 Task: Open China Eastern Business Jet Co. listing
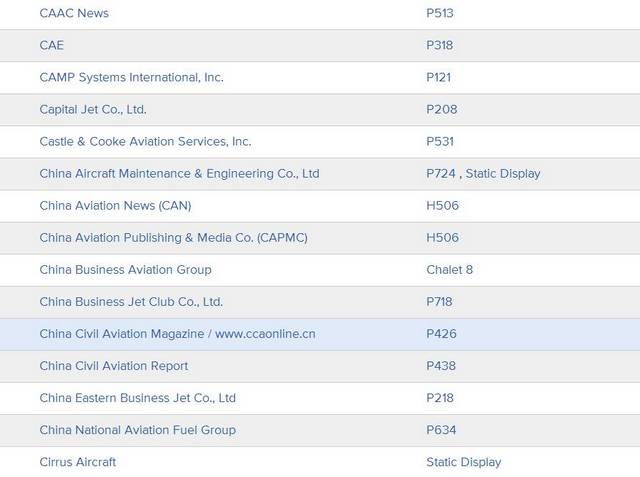click(137, 397)
